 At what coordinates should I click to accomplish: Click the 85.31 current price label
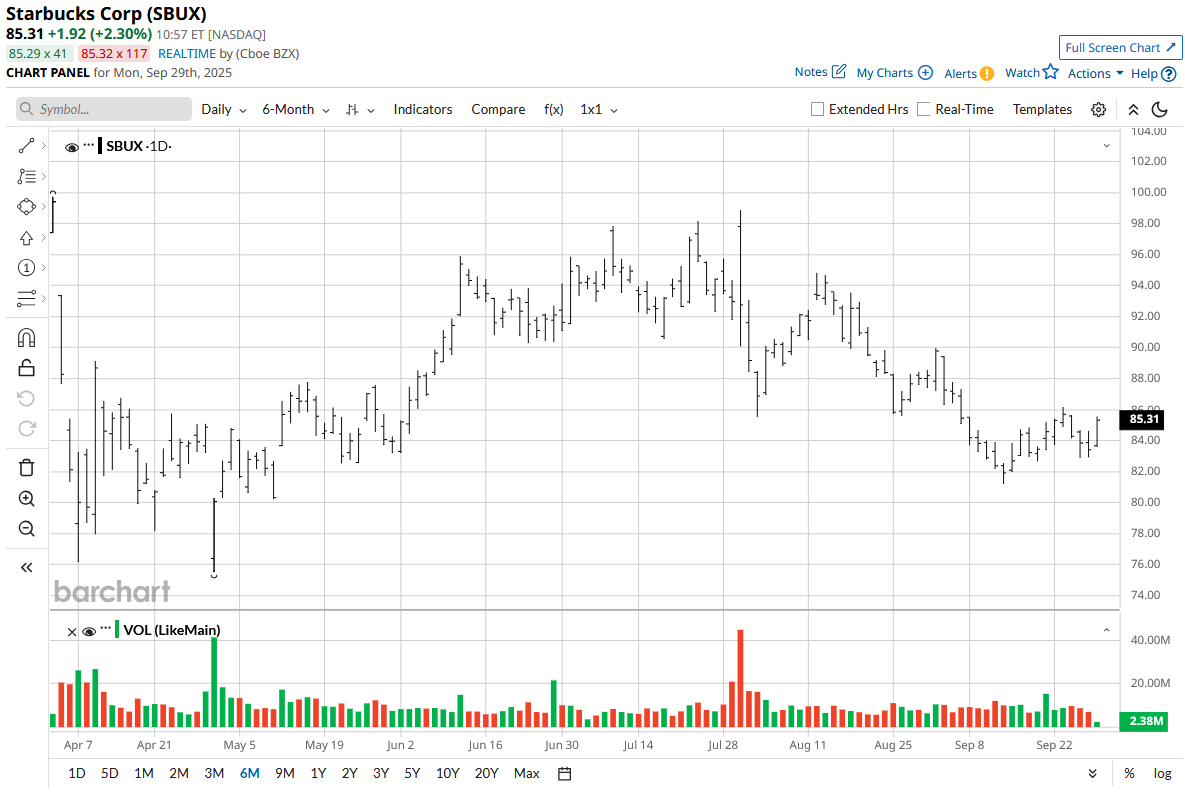[1144, 419]
